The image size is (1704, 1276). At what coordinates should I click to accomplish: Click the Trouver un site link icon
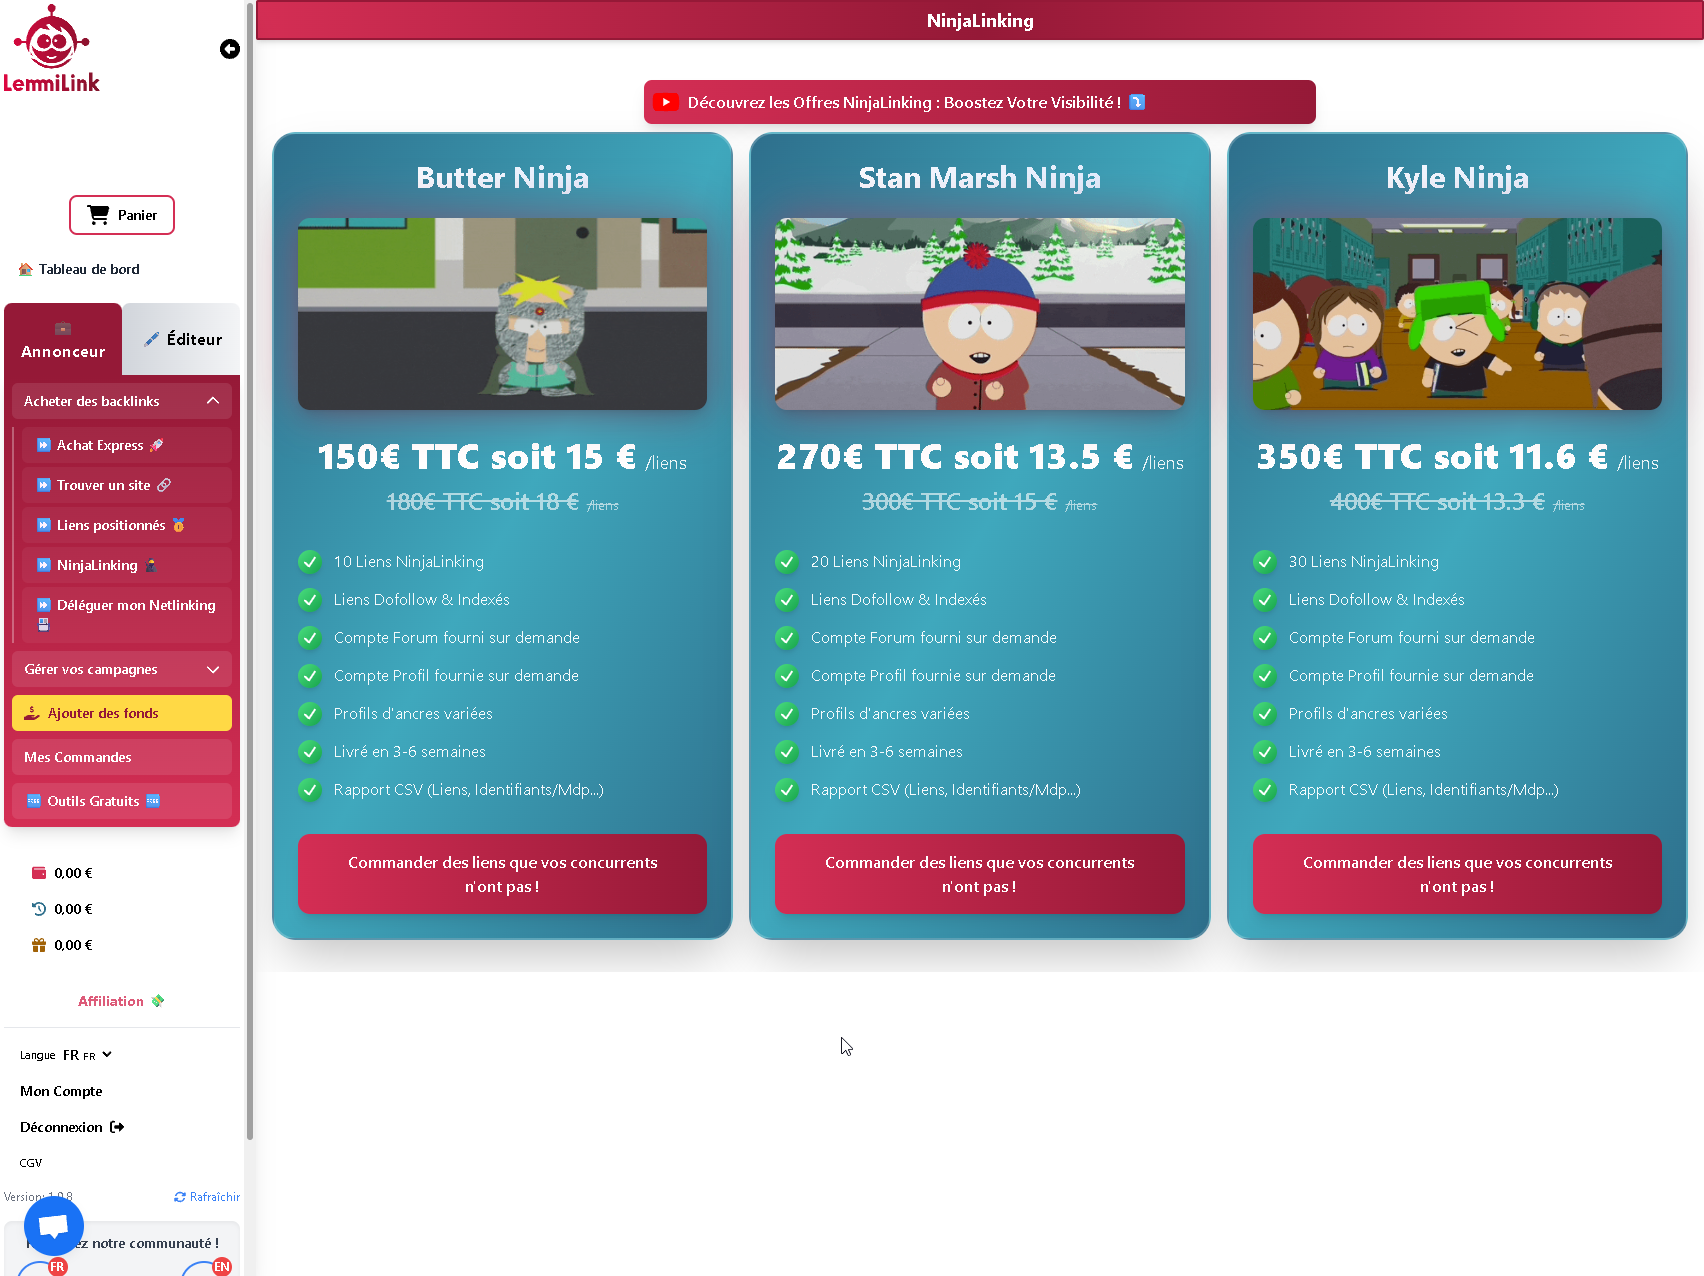[164, 485]
